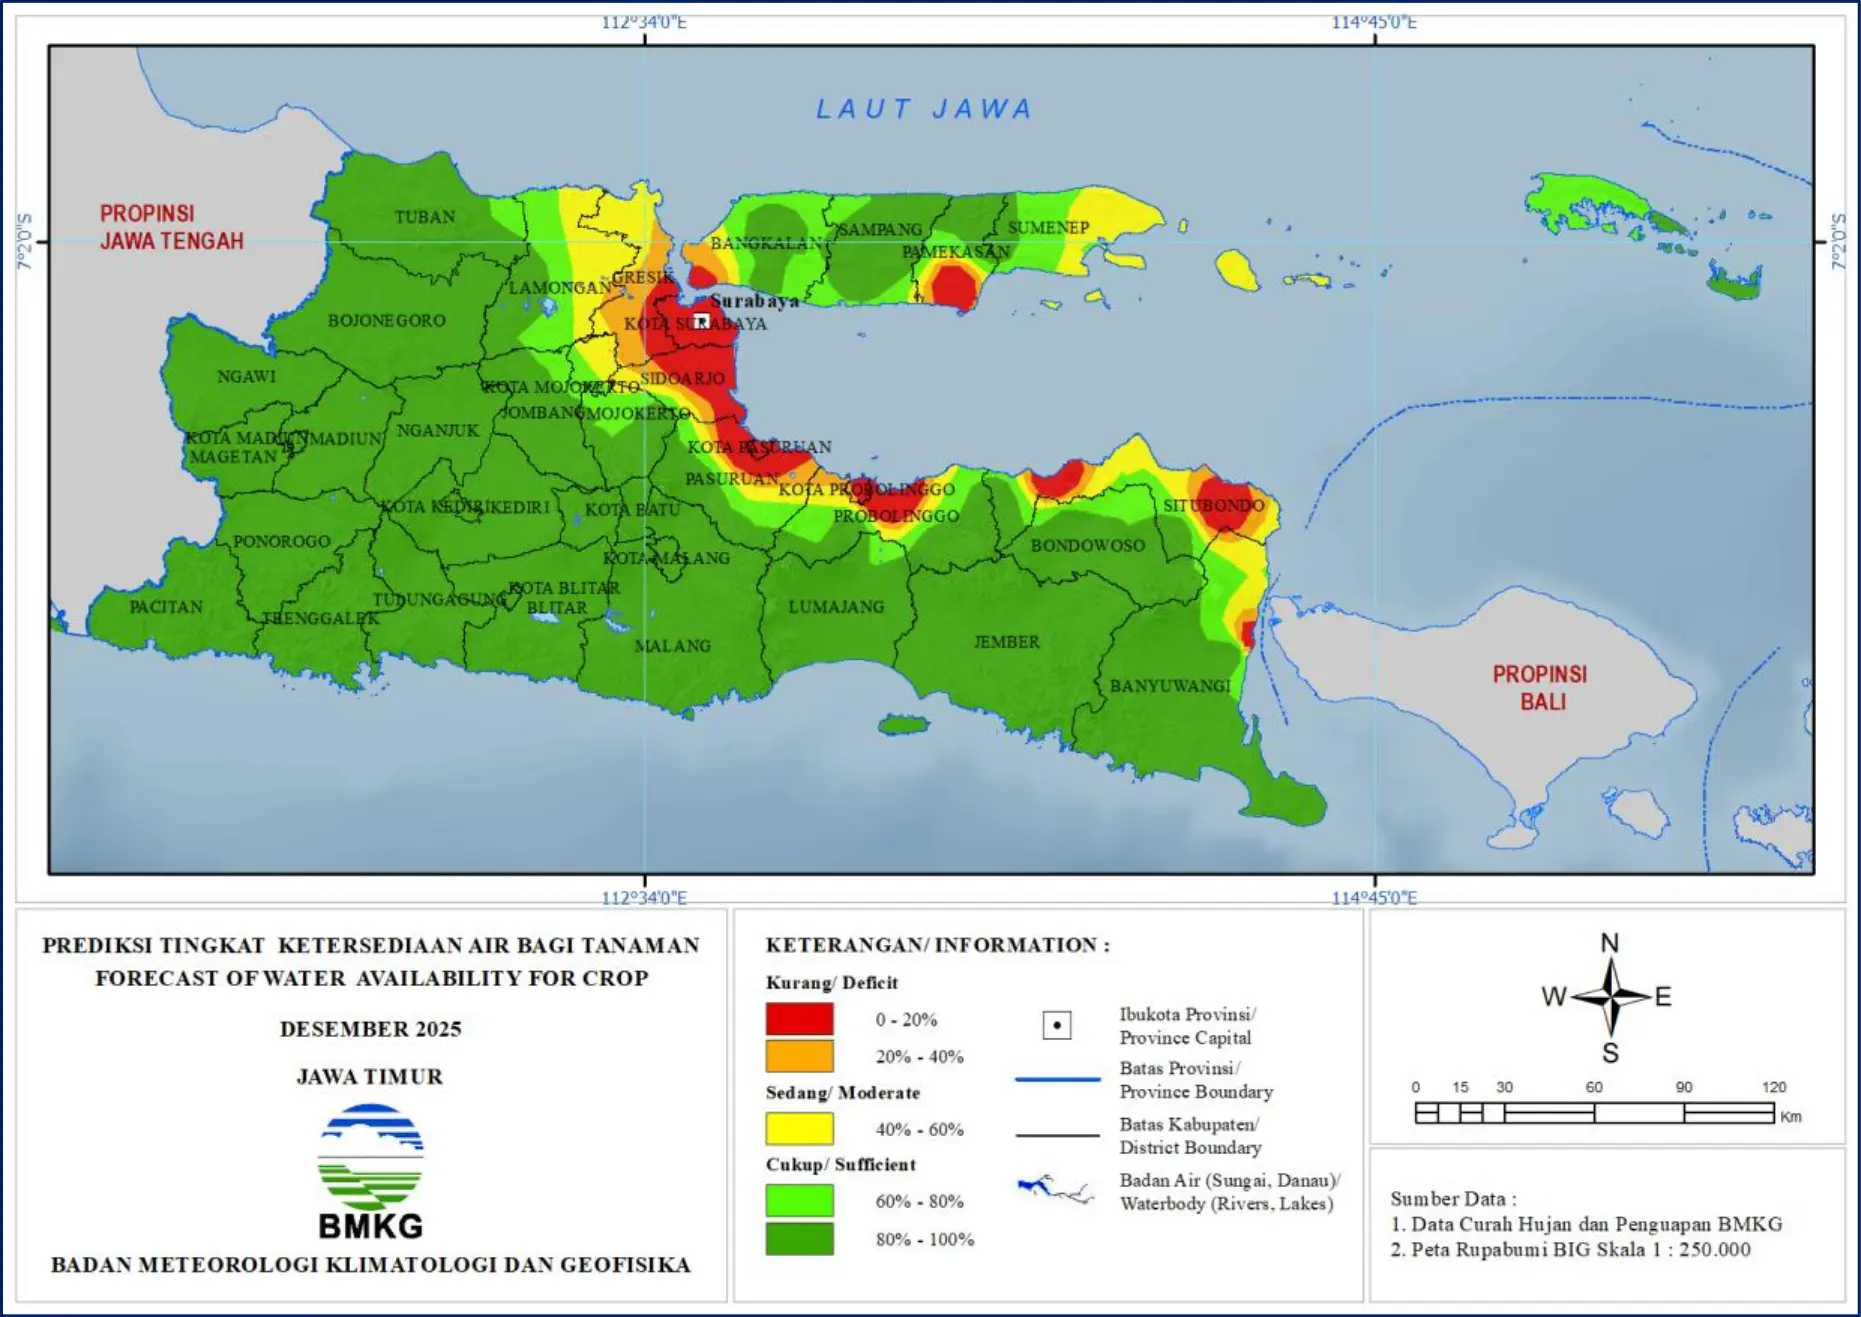The height and width of the screenshot is (1317, 1861).
Task: Click the Data Curah Hujan source line
Action: [1586, 1224]
